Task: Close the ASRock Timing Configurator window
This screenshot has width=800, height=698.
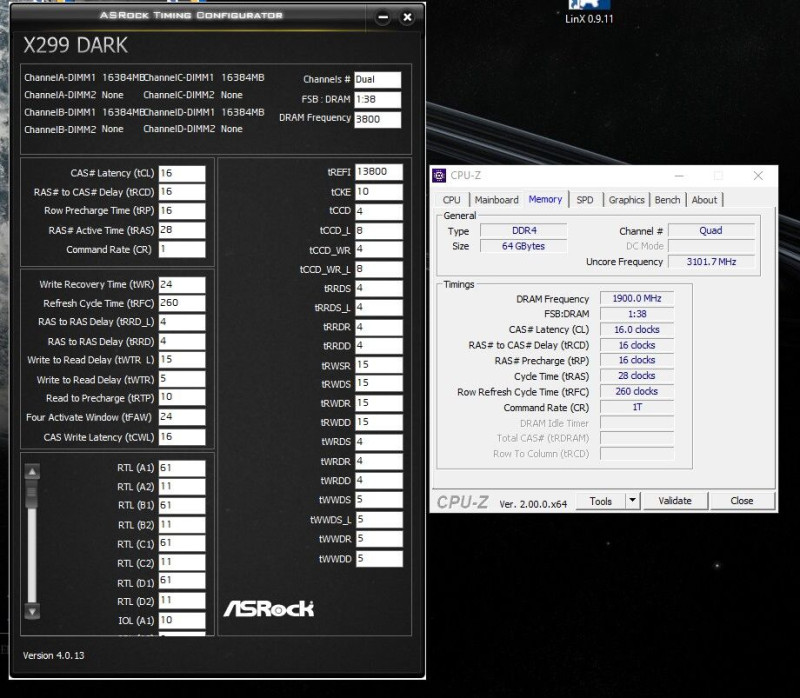Action: point(407,17)
